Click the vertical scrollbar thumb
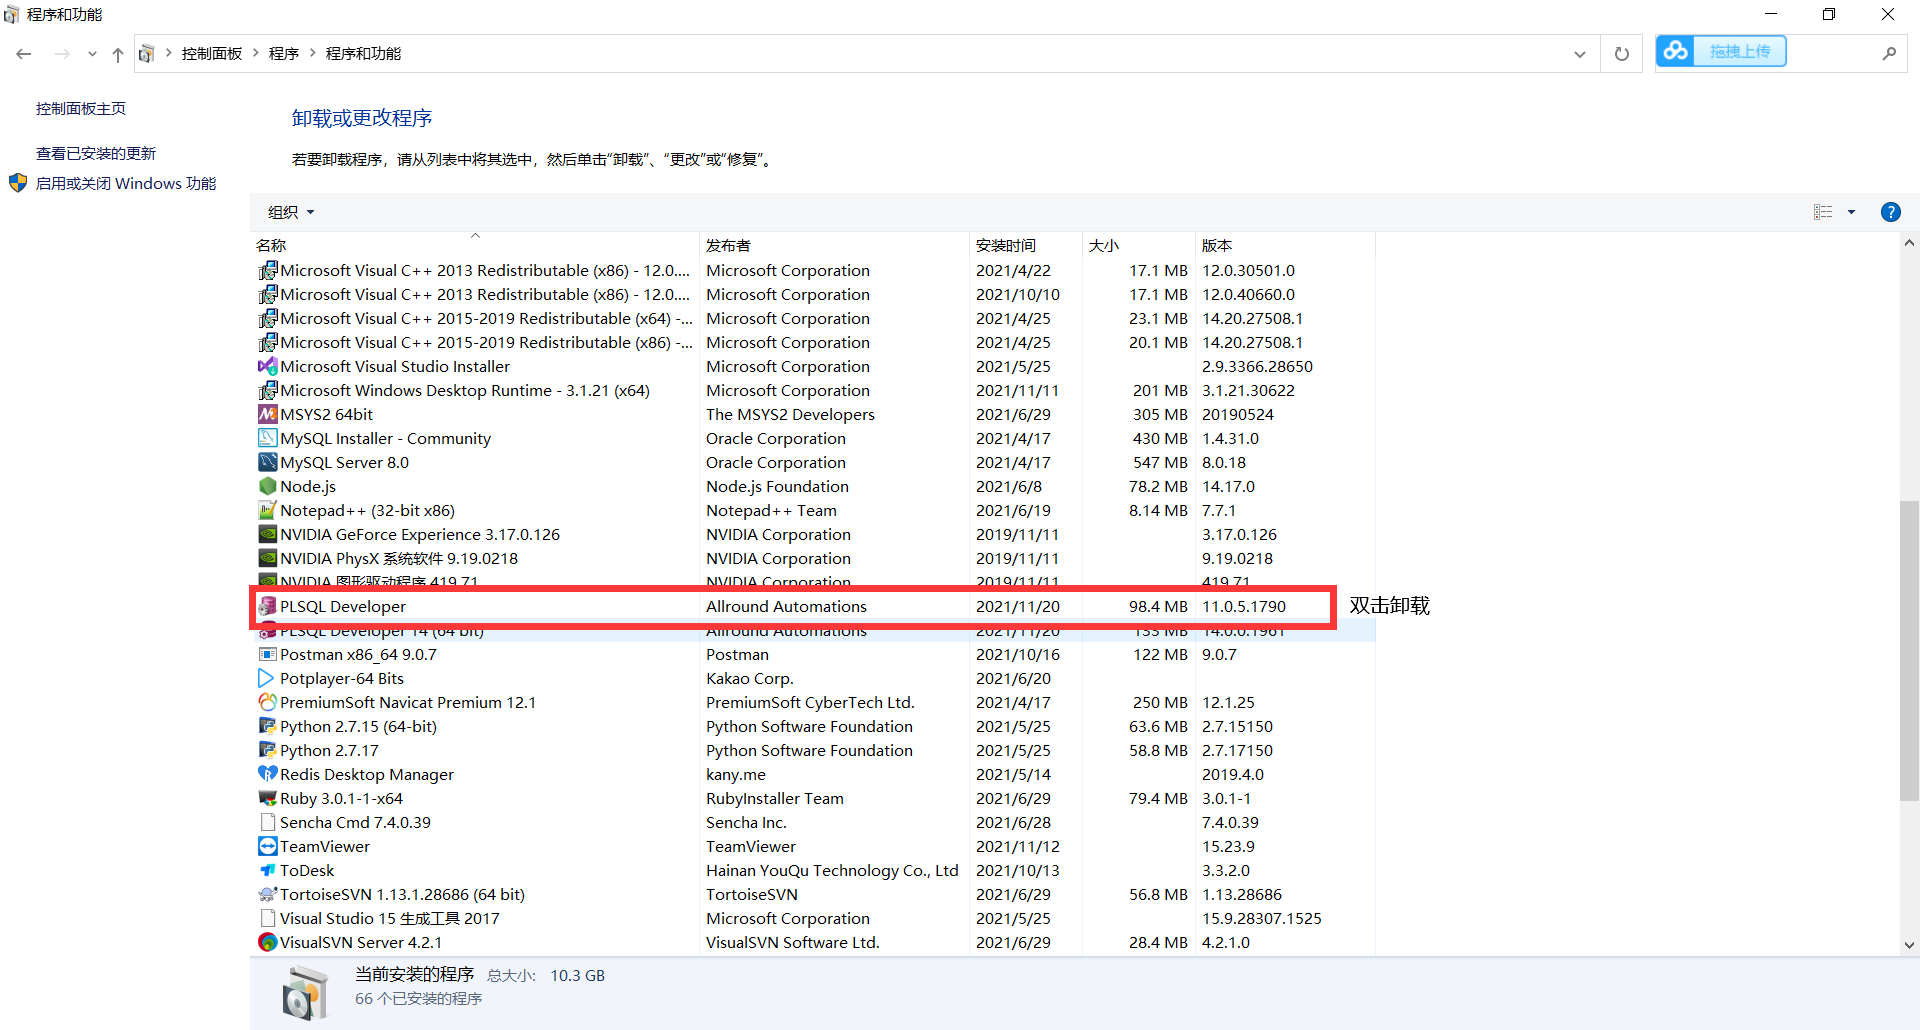1920x1030 pixels. 1909,650
